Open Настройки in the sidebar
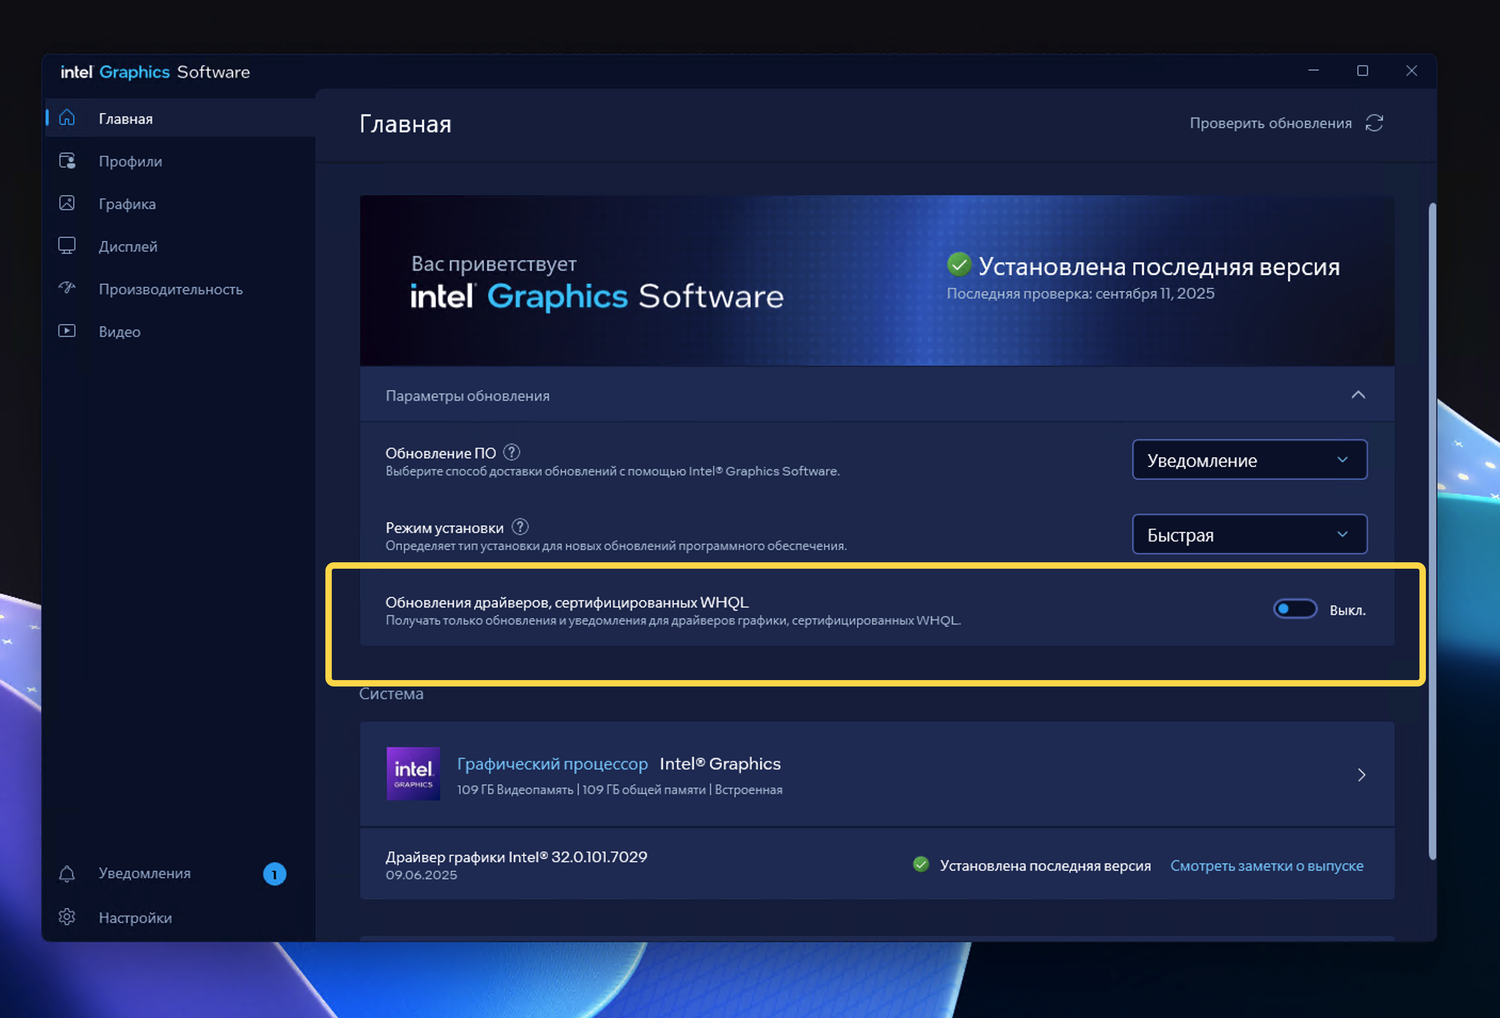The image size is (1500, 1018). point(181,917)
